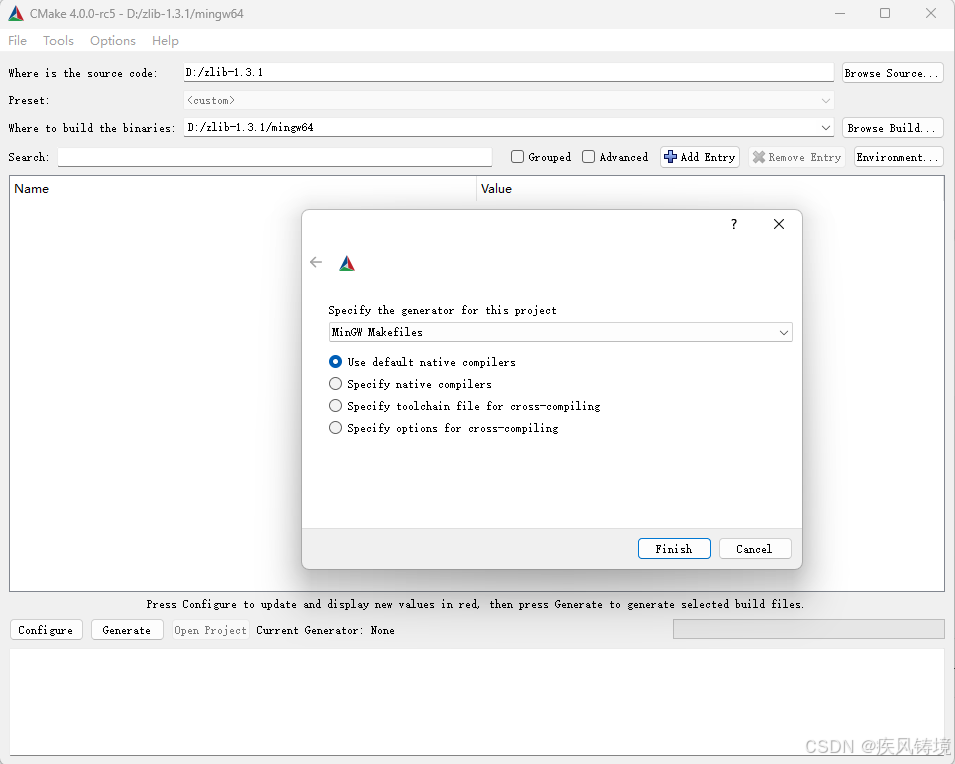
Task: Expand the Preset custom dropdown
Action: pyautogui.click(x=509, y=101)
